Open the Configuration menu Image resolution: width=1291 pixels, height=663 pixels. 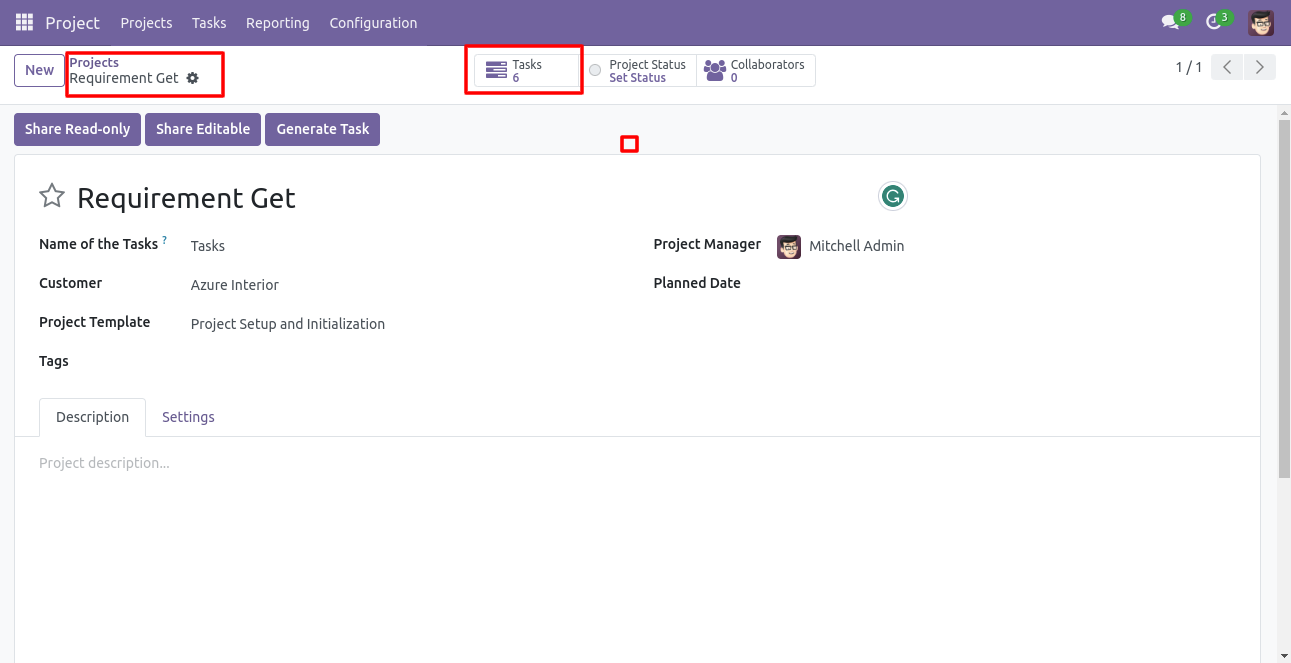(373, 22)
